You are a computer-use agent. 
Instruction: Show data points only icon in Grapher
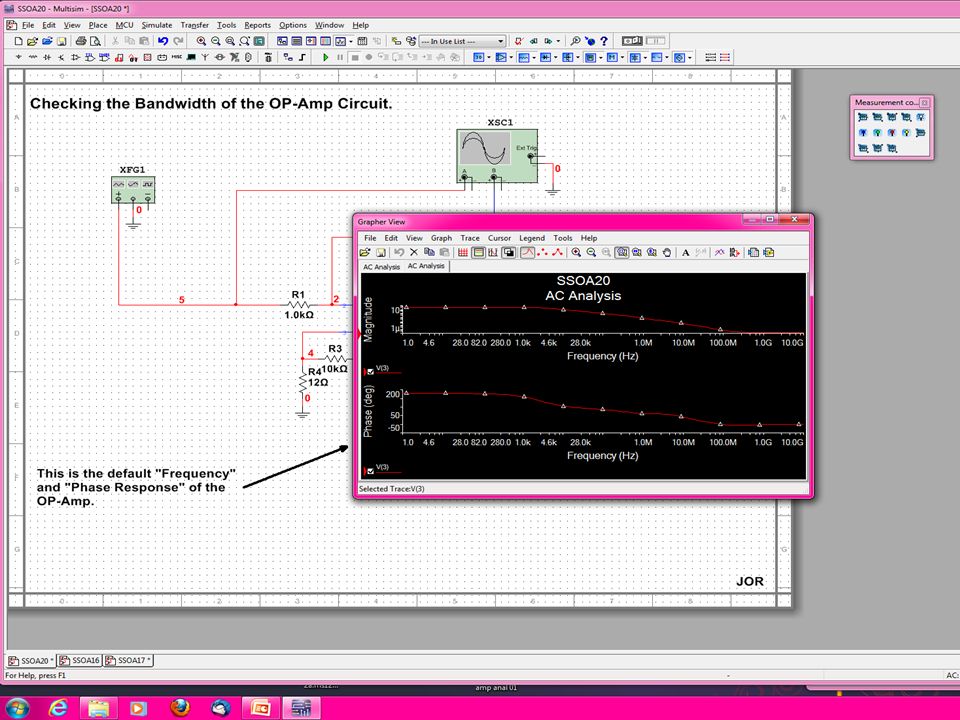[x=542, y=252]
